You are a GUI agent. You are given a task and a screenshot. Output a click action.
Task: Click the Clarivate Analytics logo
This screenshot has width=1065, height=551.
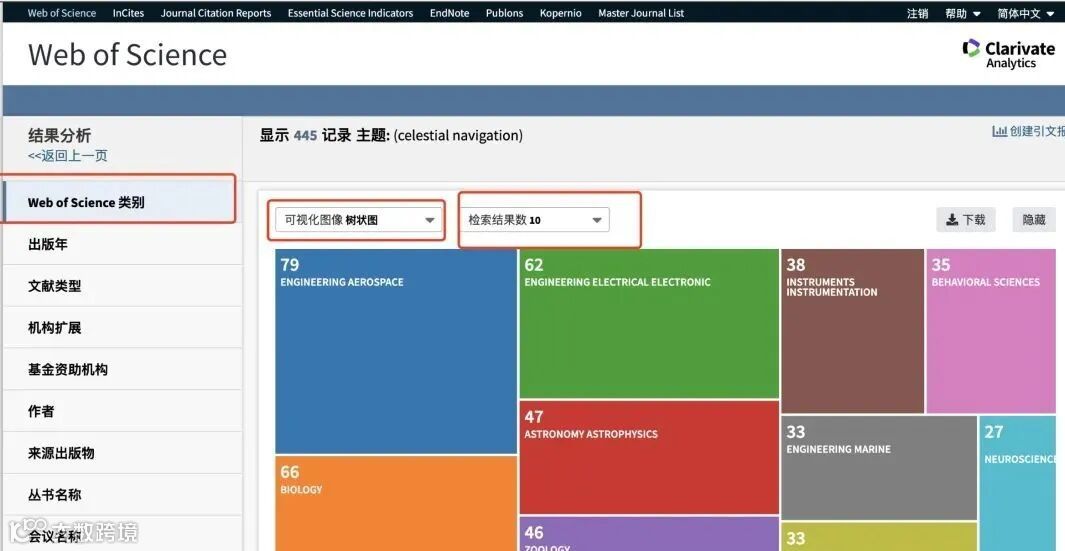click(1009, 54)
